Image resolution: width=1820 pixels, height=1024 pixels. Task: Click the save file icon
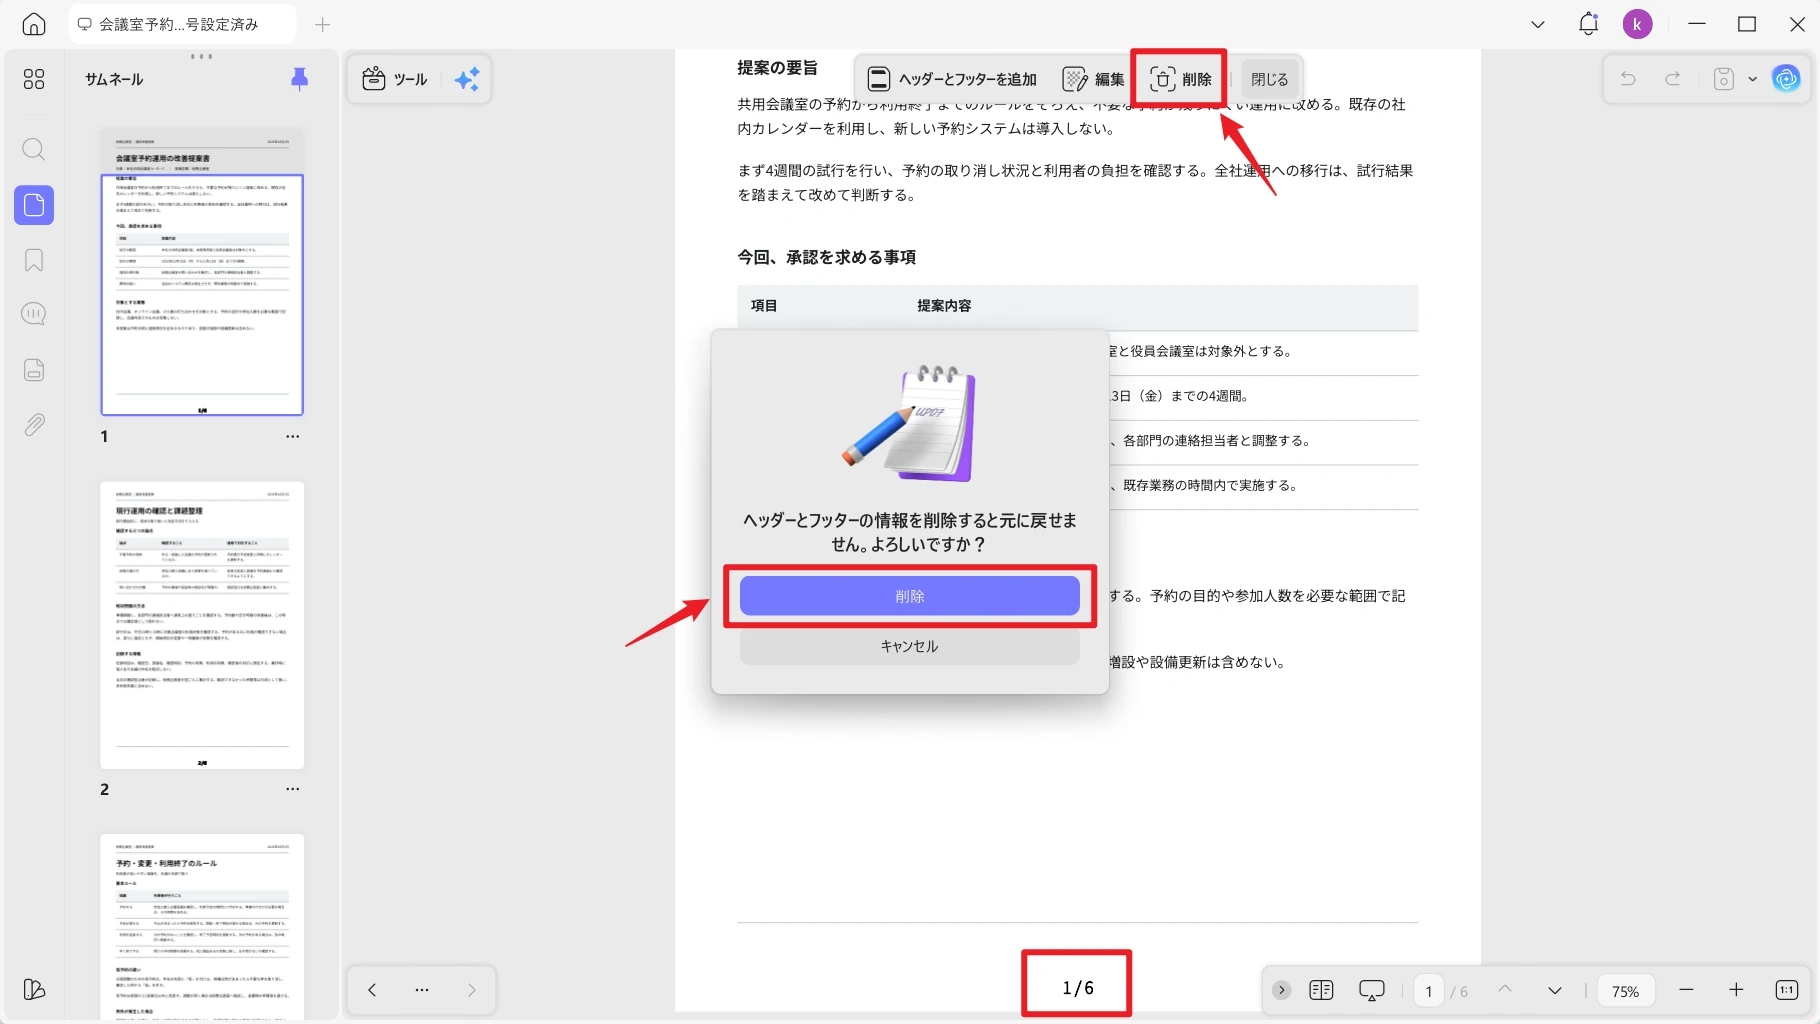1724,79
